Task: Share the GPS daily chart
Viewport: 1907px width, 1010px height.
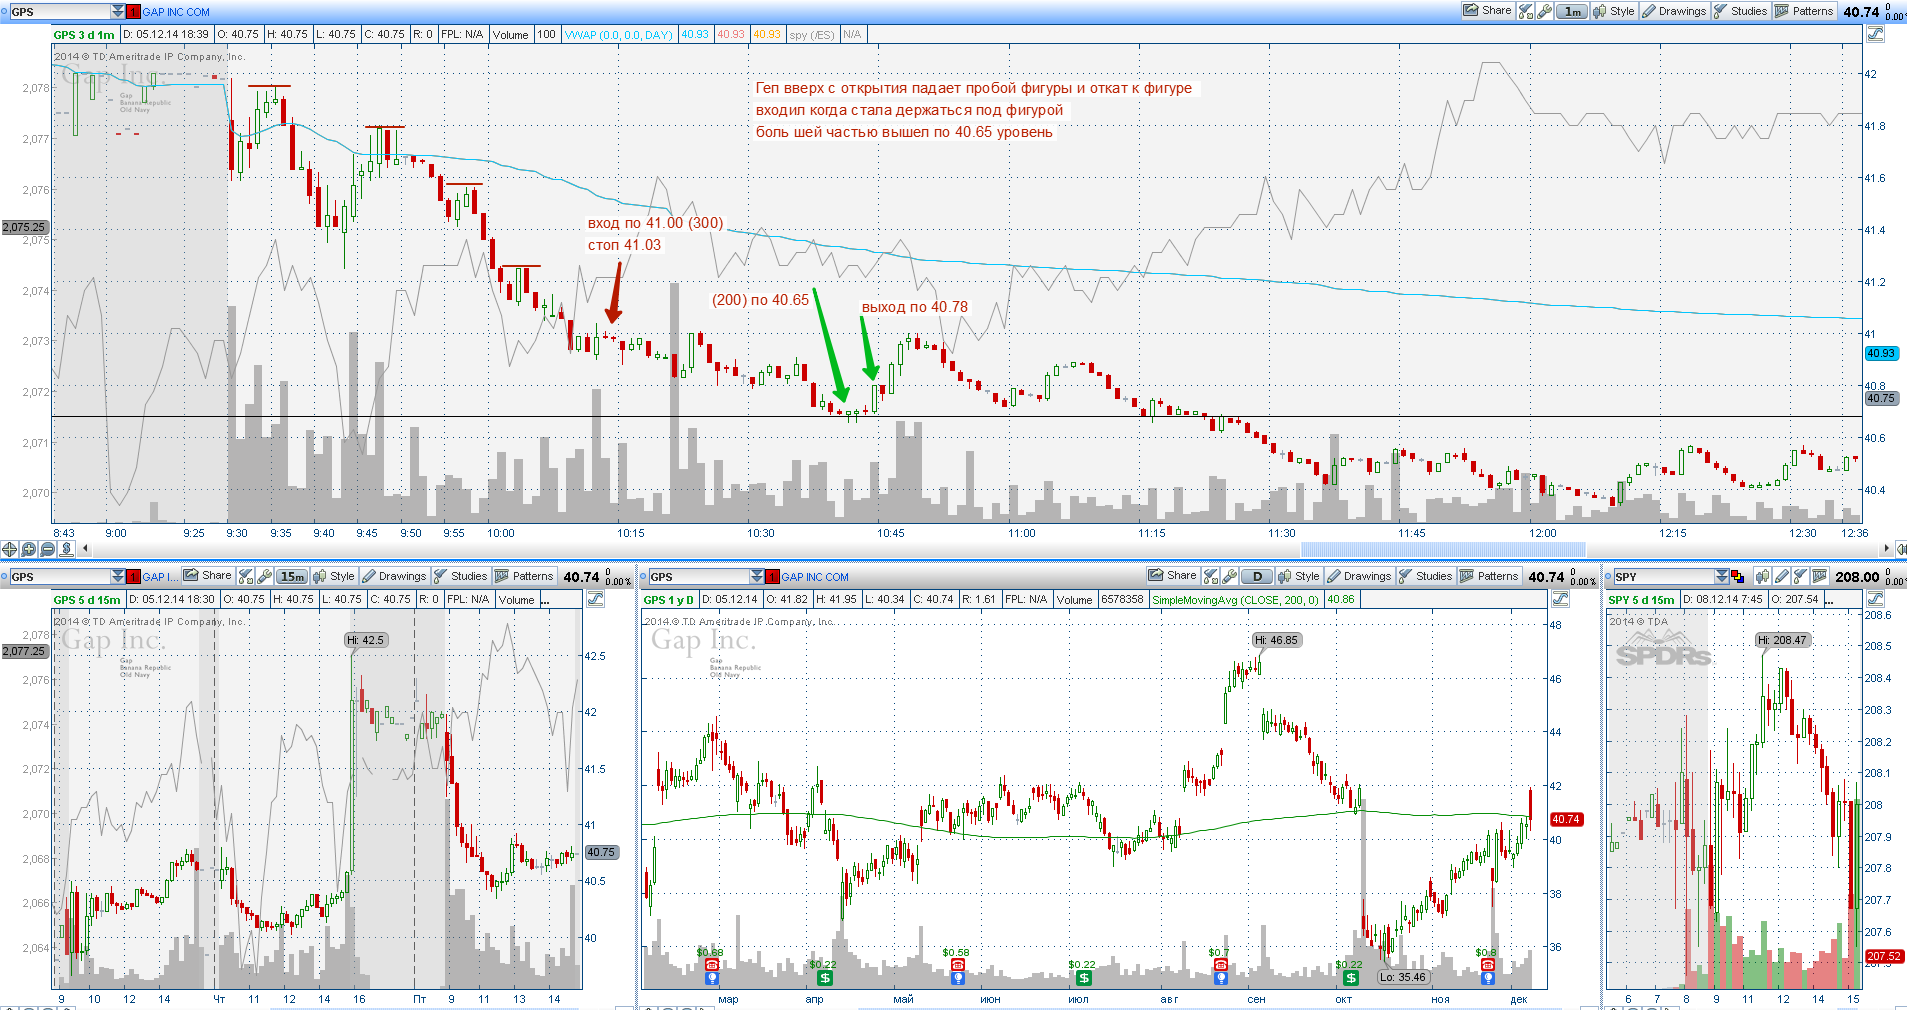Action: click(x=1172, y=576)
